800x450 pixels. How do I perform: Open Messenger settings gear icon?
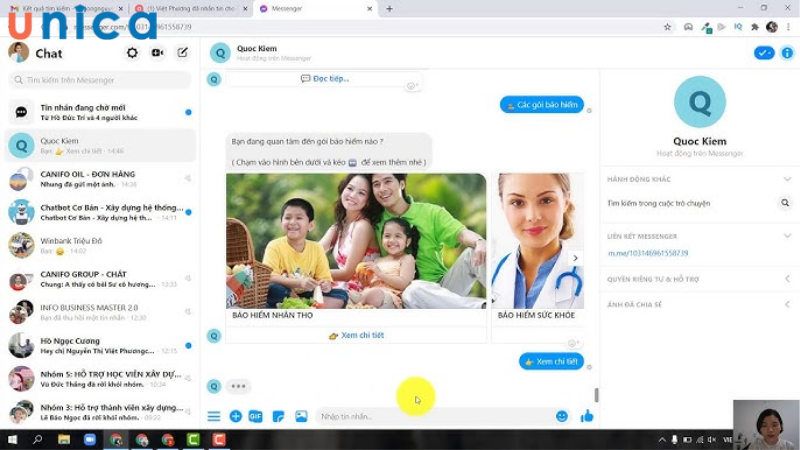point(132,53)
